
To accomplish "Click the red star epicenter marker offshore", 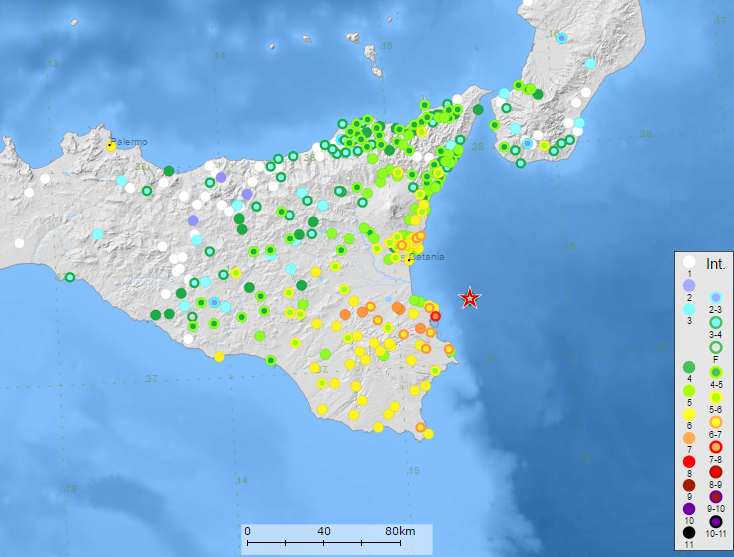I will pos(469,298).
